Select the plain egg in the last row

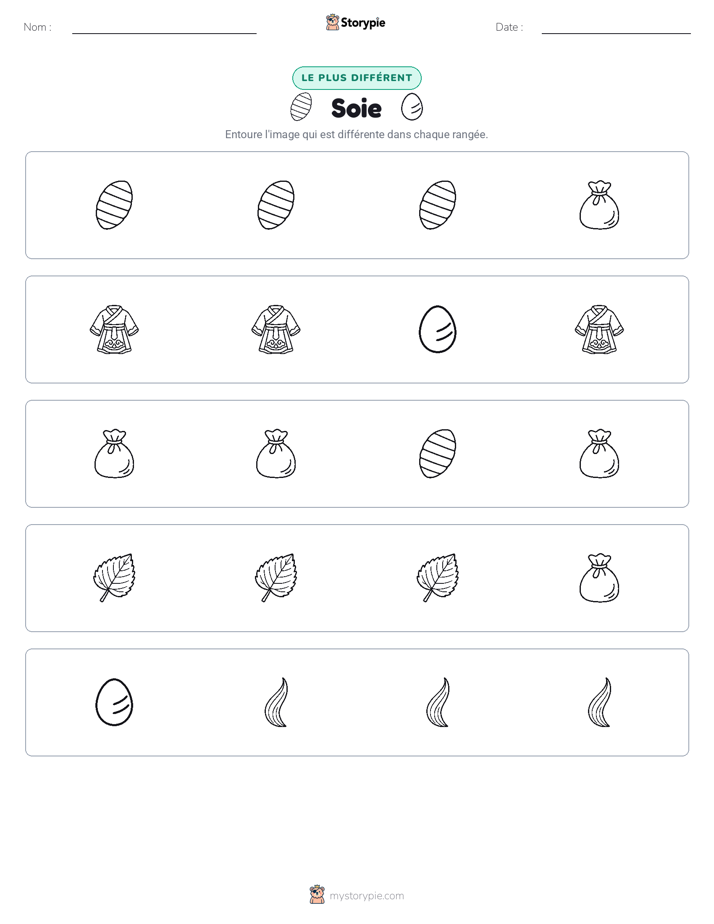(114, 702)
